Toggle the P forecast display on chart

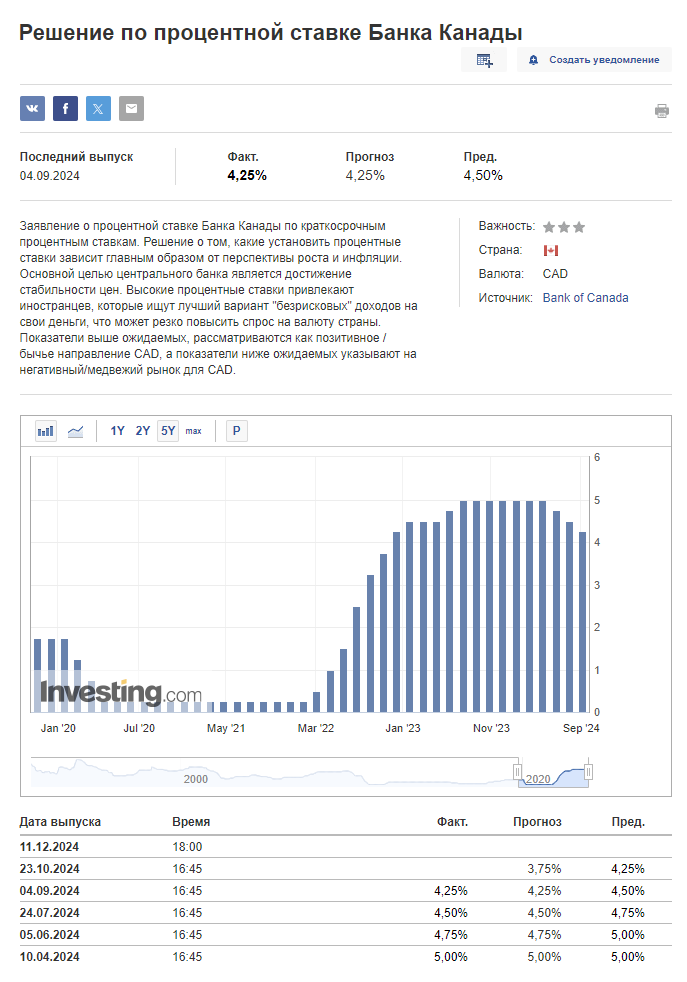tap(236, 431)
